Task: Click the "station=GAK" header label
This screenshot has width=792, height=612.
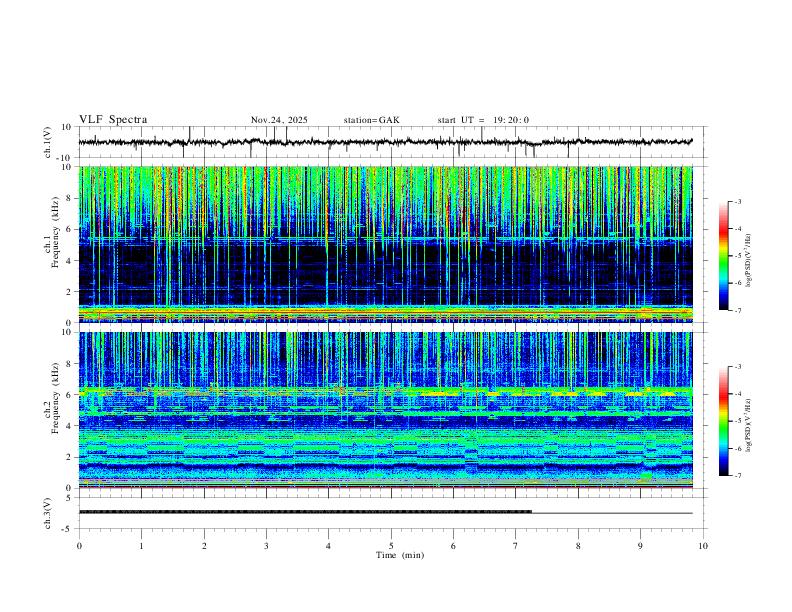Action: (371, 120)
